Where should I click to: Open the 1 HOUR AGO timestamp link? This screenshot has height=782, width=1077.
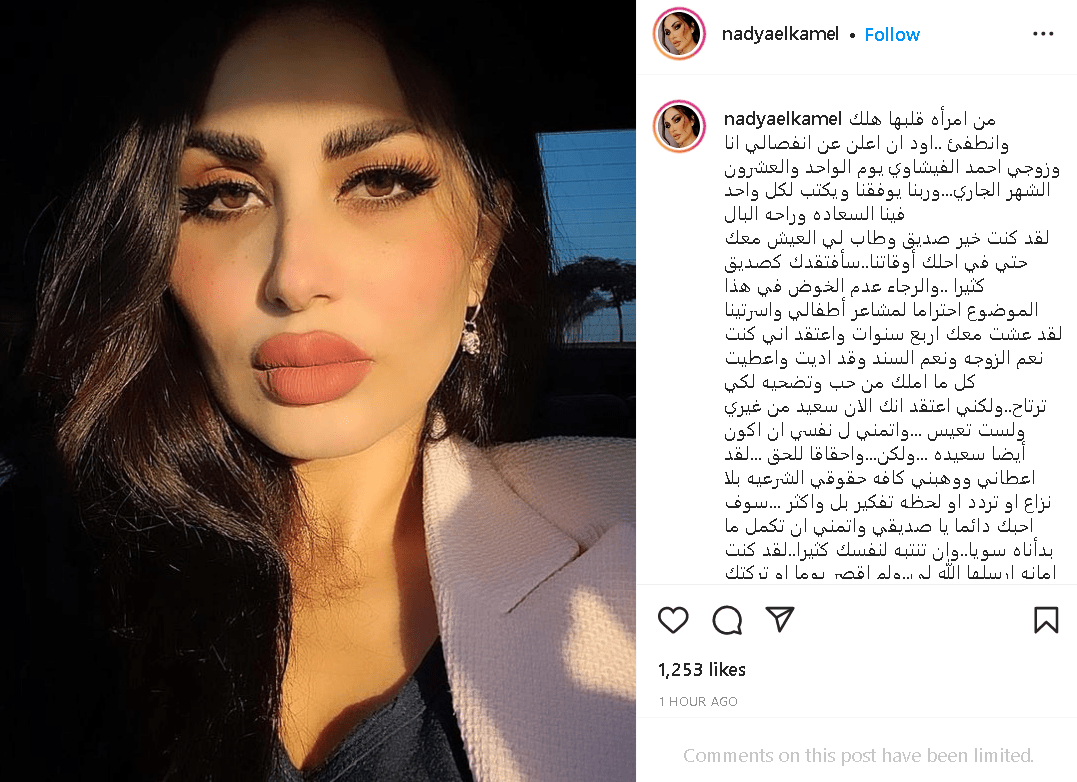point(698,701)
